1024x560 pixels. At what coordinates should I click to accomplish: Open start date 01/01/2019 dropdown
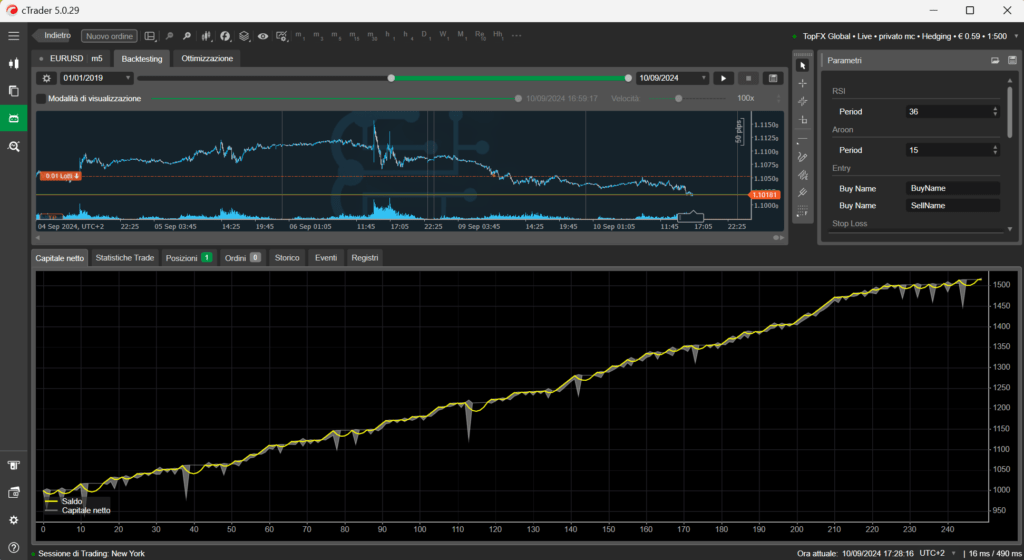(x=97, y=78)
